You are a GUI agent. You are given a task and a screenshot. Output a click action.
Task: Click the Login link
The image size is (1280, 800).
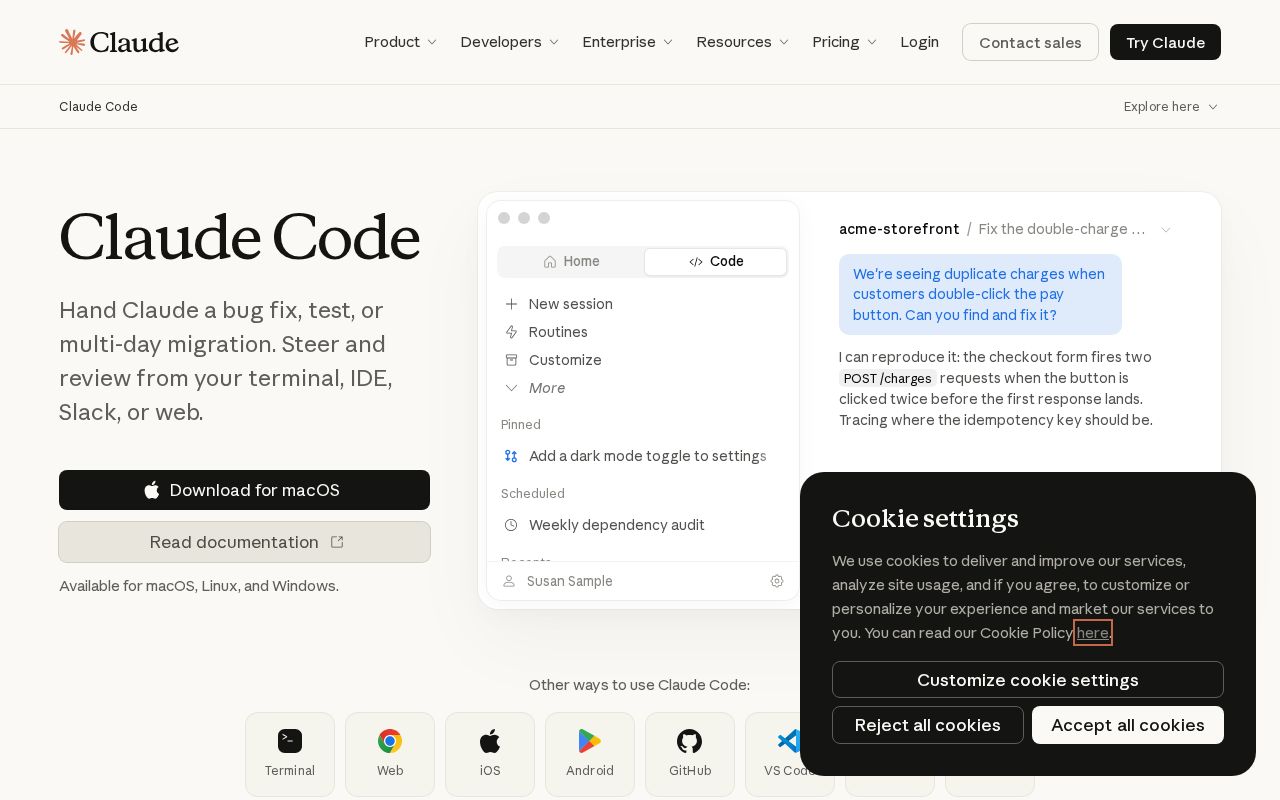point(919,42)
